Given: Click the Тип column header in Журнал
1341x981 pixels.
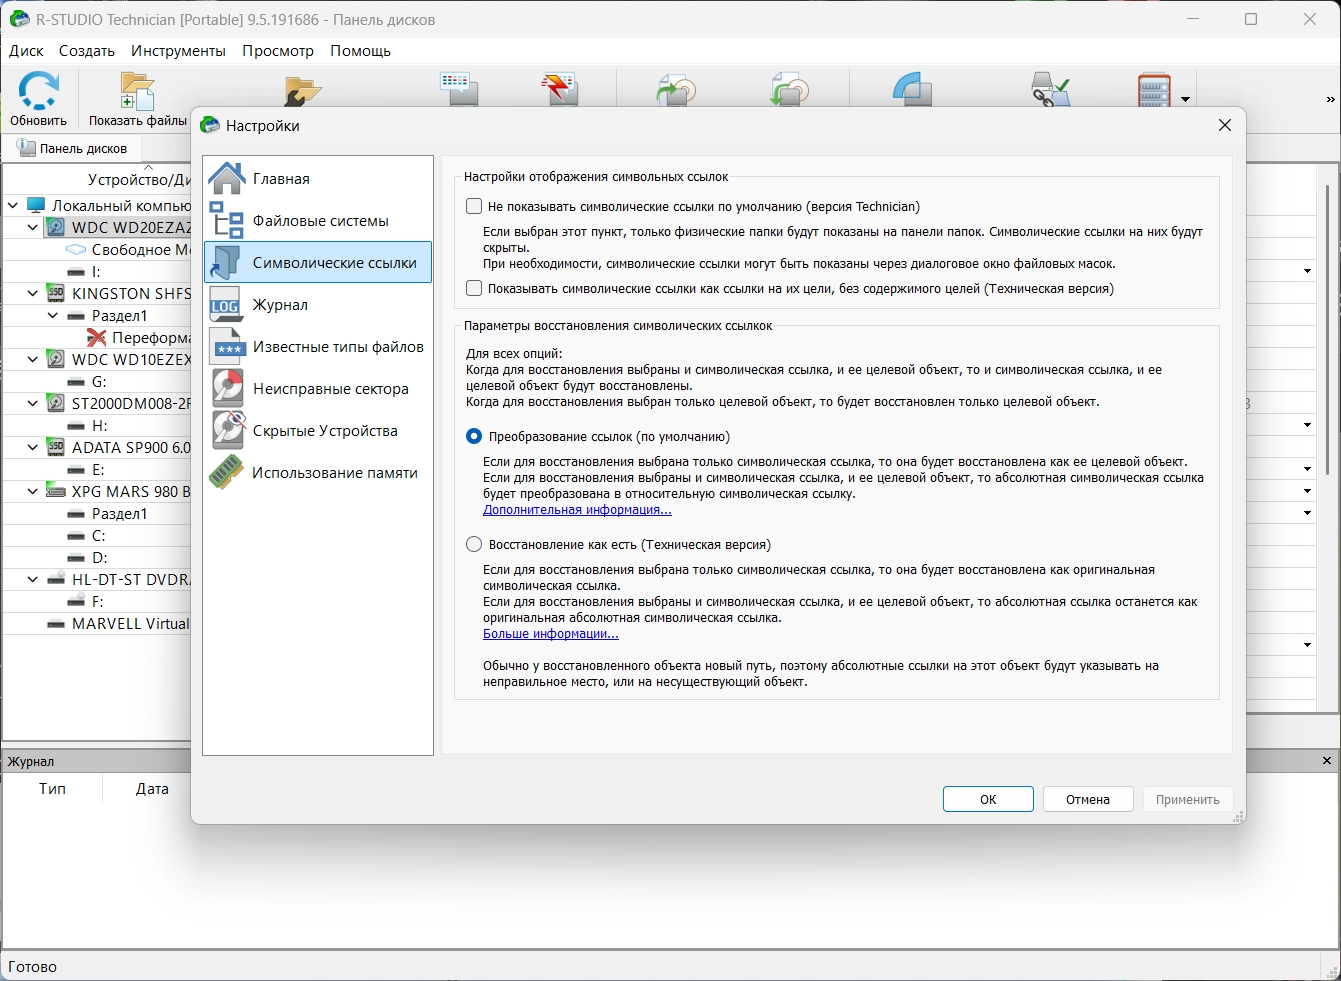Looking at the screenshot, I should [x=52, y=789].
